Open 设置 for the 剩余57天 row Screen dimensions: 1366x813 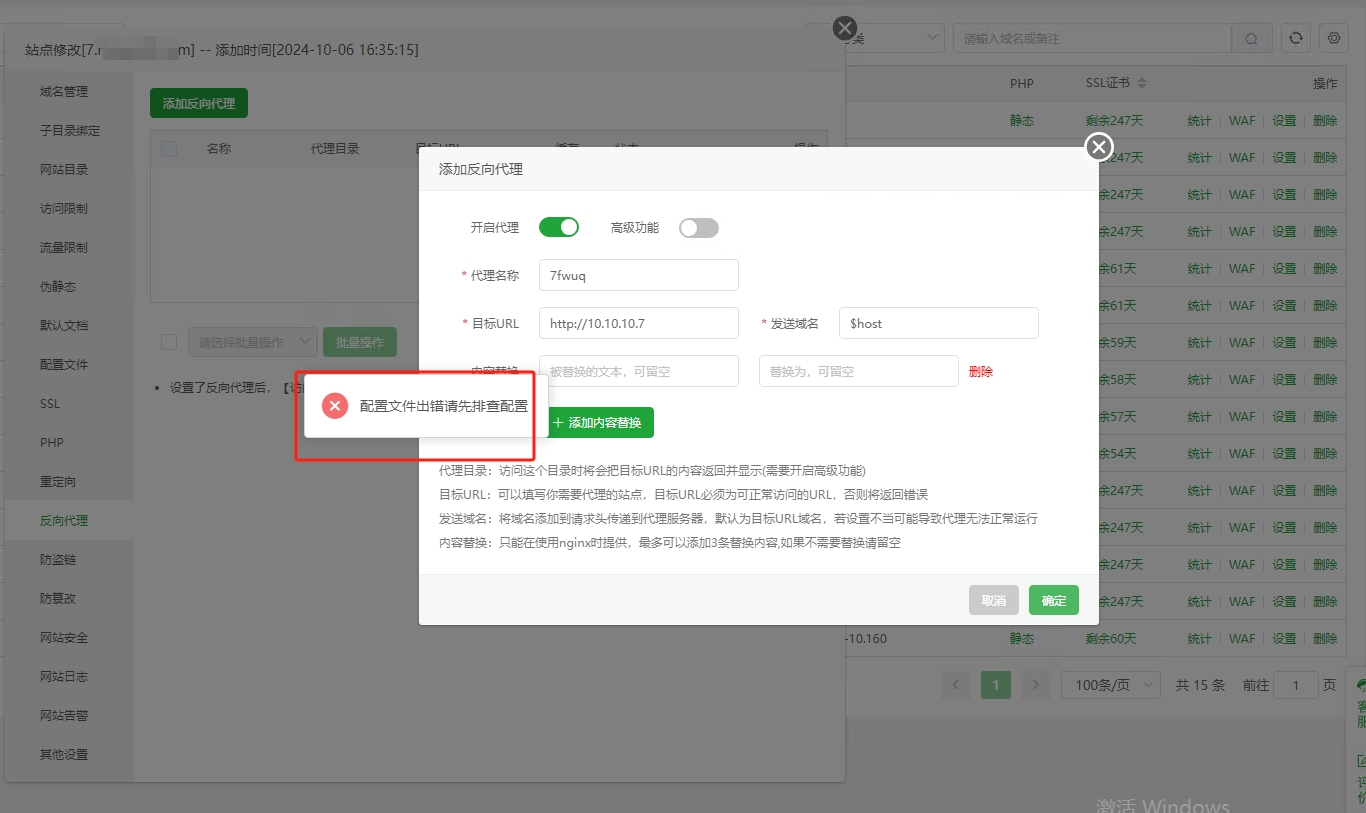pos(1284,416)
